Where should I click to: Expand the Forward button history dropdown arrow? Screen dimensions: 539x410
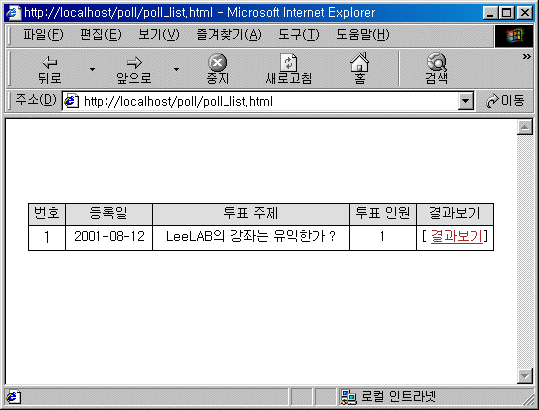176,69
